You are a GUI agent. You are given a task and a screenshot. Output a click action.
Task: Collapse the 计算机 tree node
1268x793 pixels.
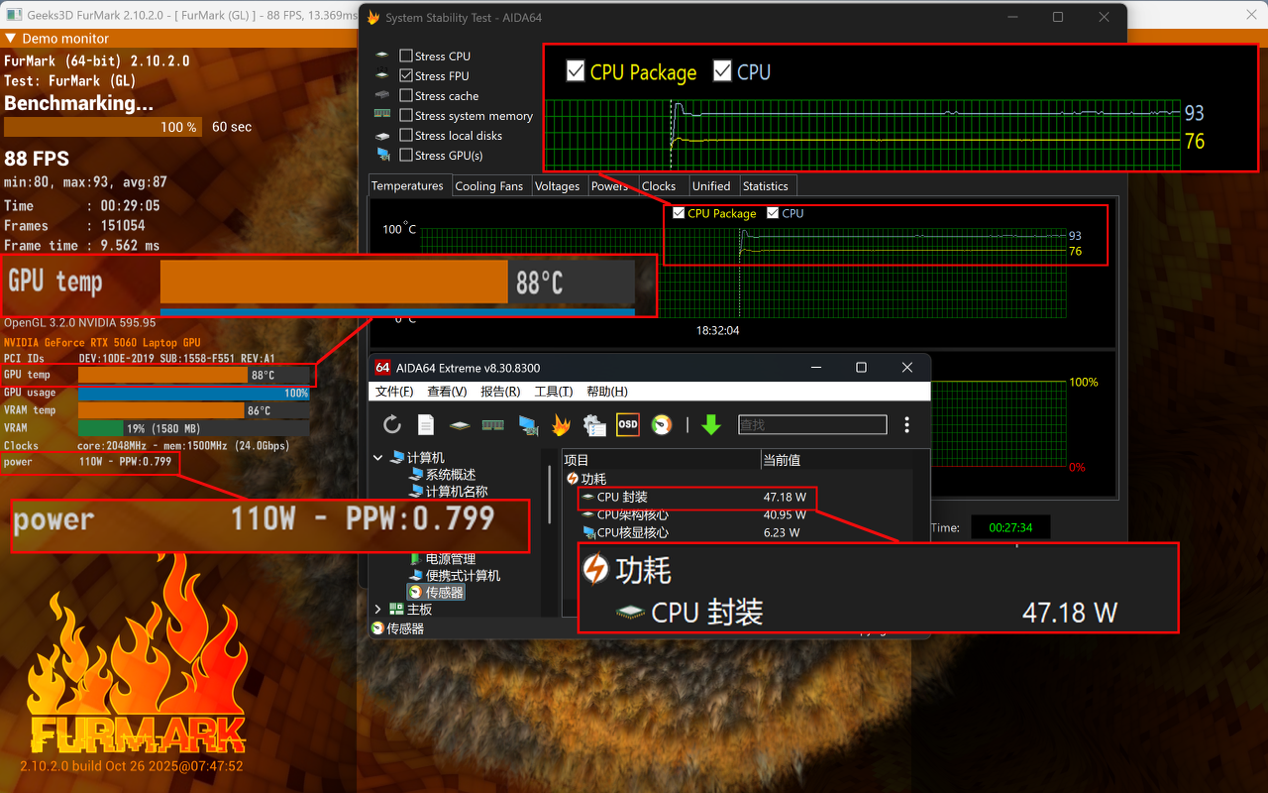(378, 457)
